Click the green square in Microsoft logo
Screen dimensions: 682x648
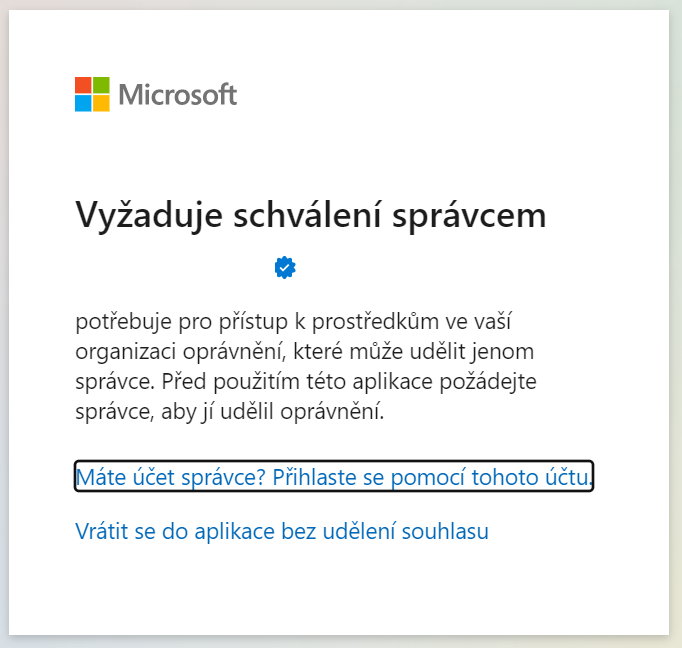tap(101, 85)
